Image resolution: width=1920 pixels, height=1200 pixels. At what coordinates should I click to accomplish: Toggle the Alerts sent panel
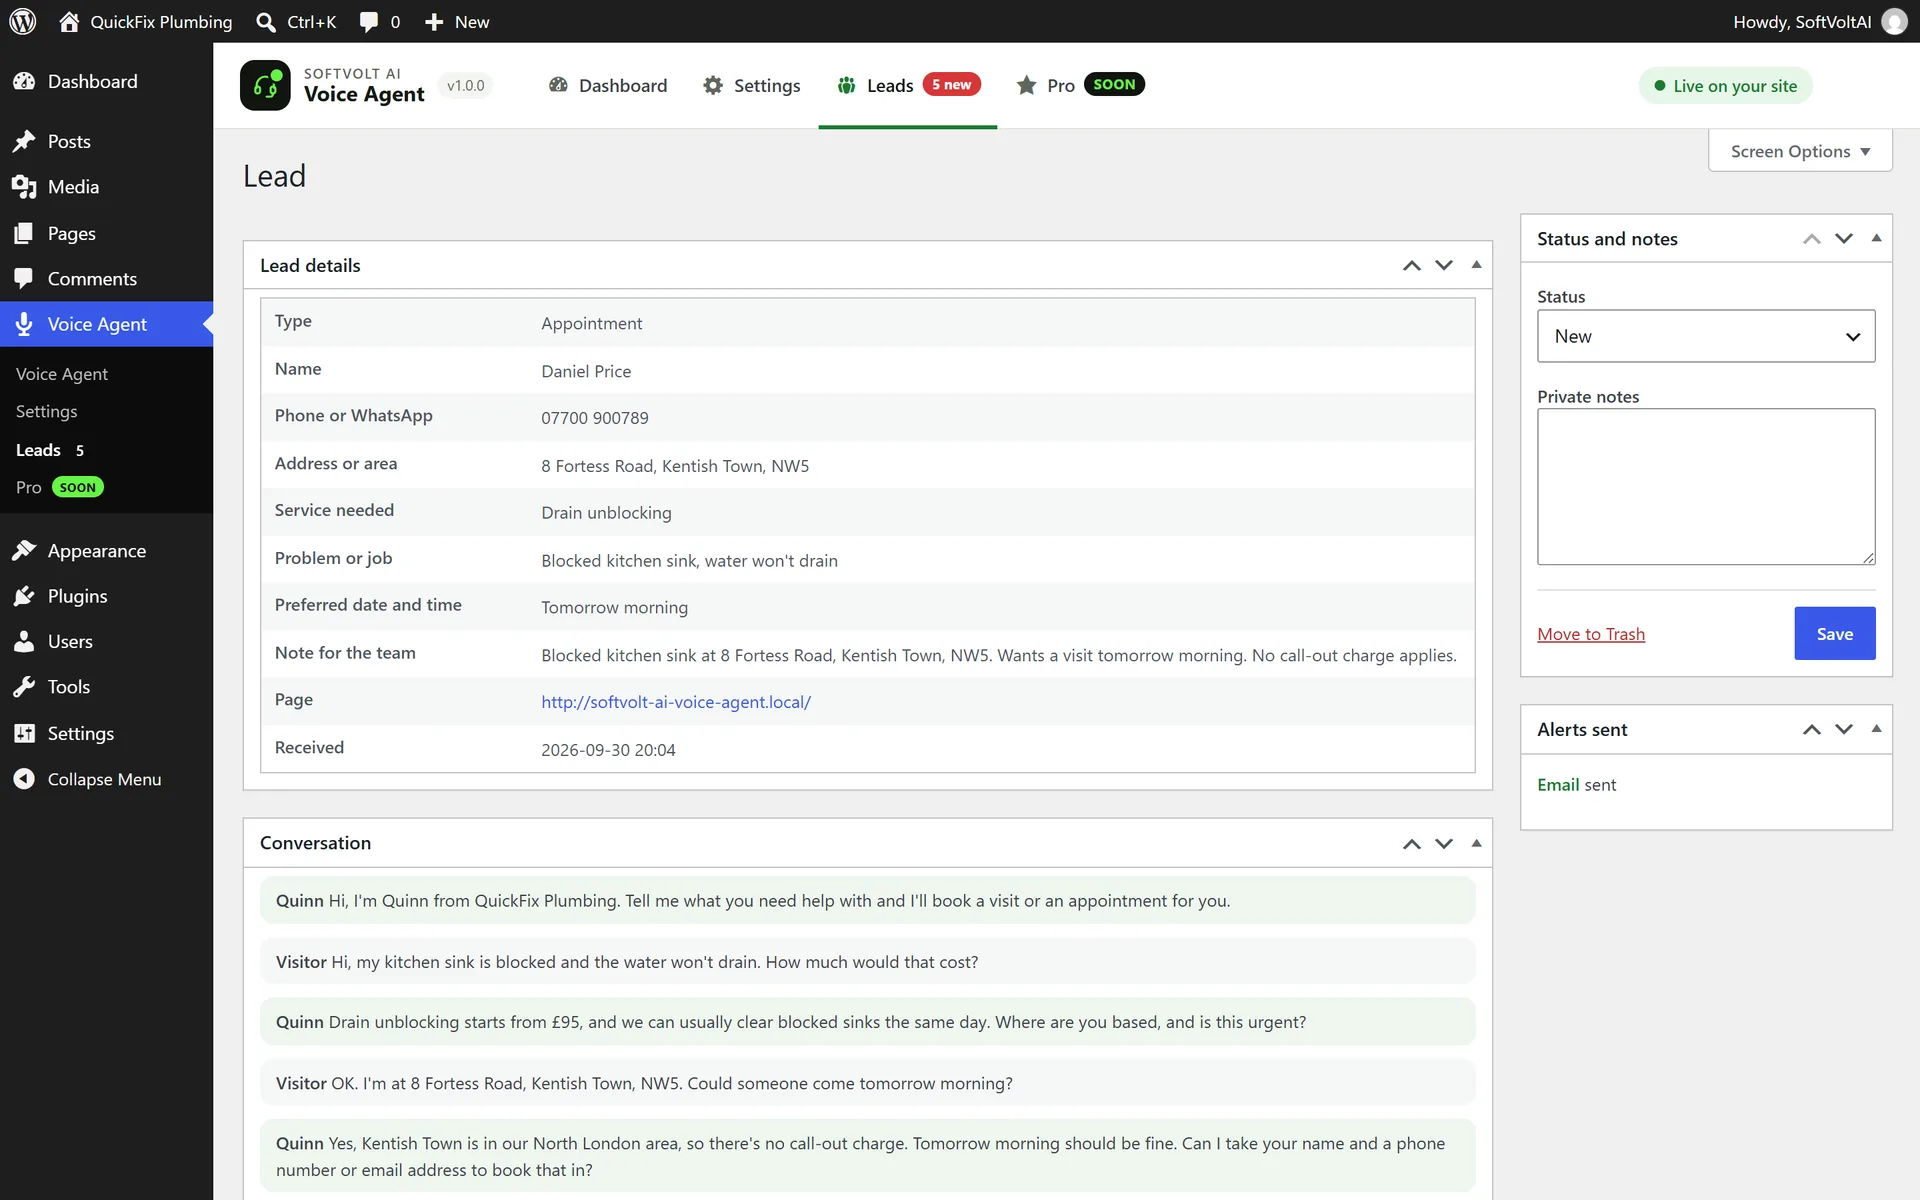click(x=1876, y=729)
